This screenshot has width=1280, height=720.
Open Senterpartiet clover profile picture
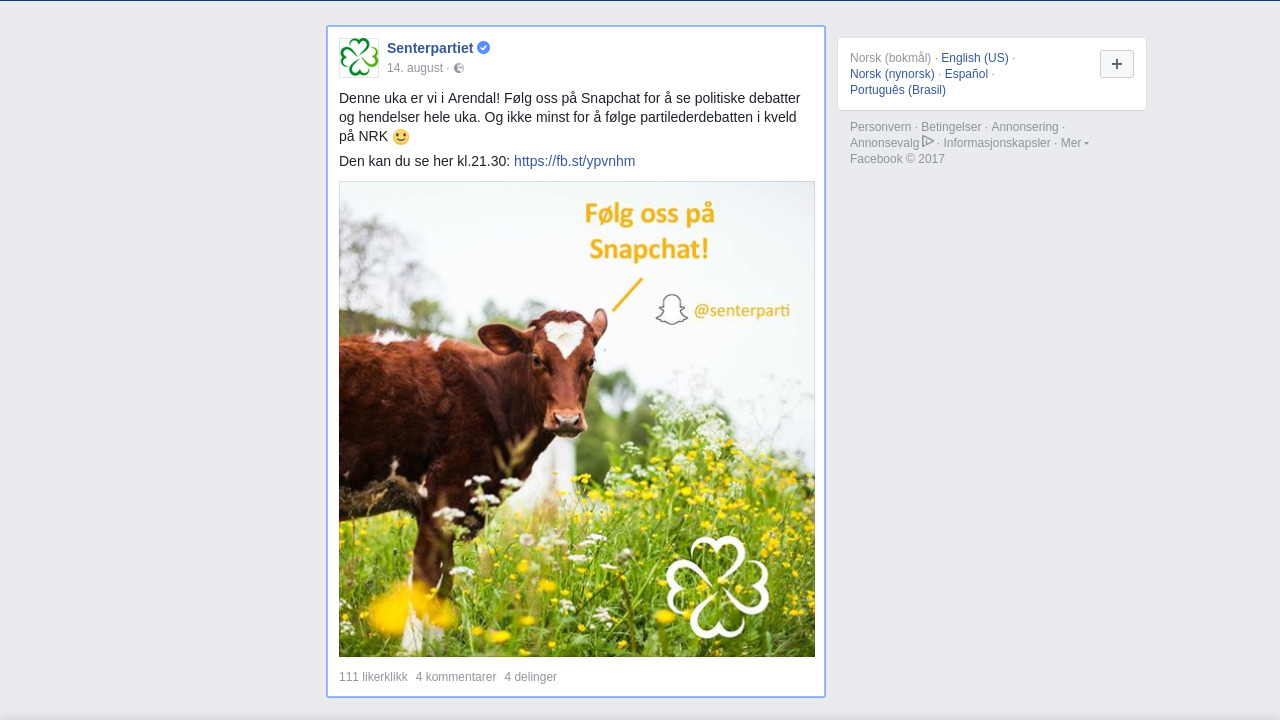359,58
